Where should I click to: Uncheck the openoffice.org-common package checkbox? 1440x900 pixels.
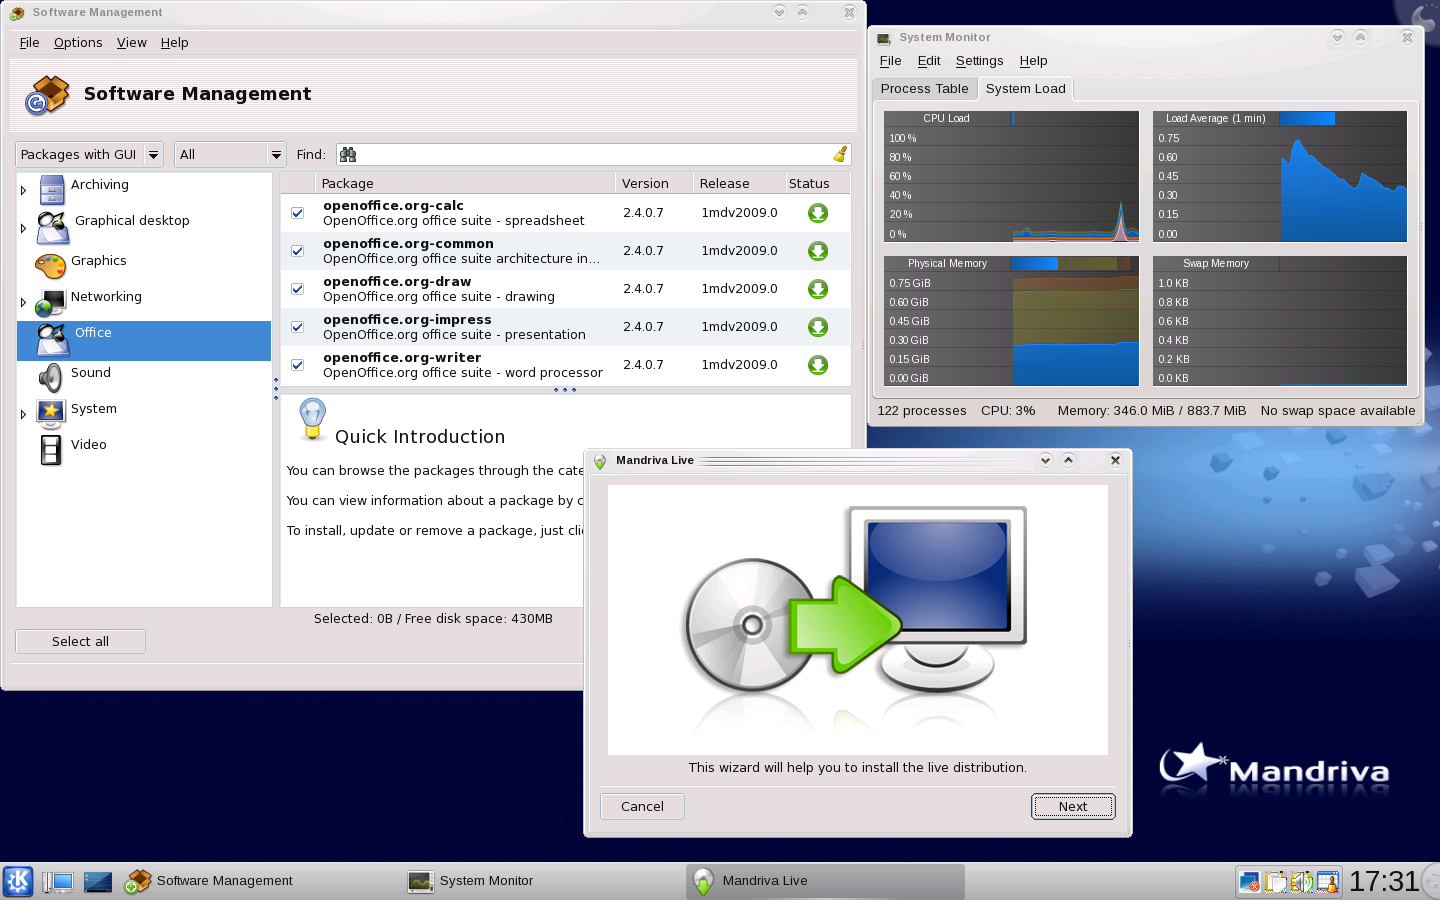[297, 251]
